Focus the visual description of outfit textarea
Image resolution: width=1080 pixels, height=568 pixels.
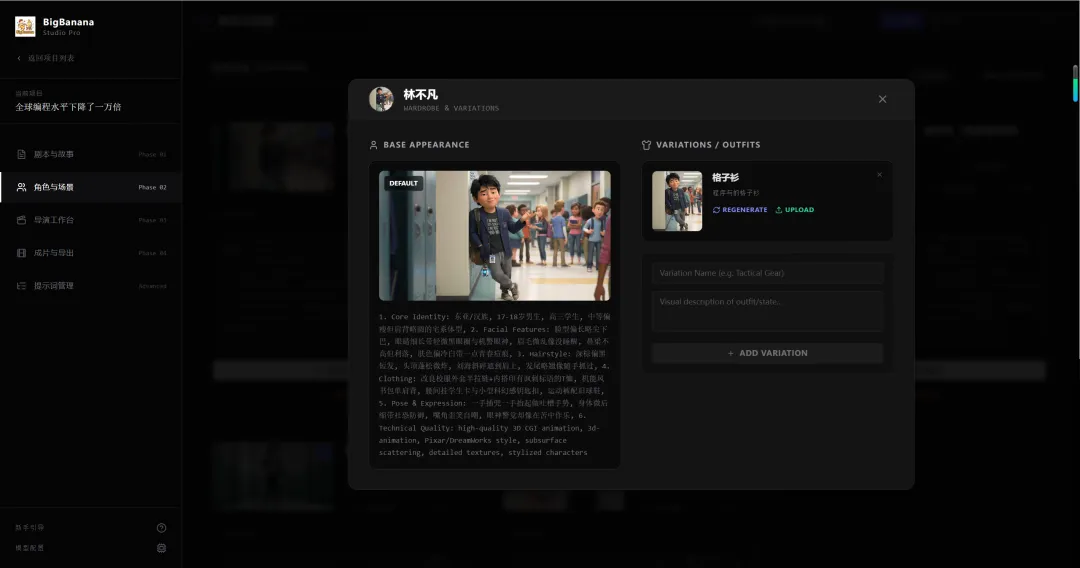click(768, 311)
